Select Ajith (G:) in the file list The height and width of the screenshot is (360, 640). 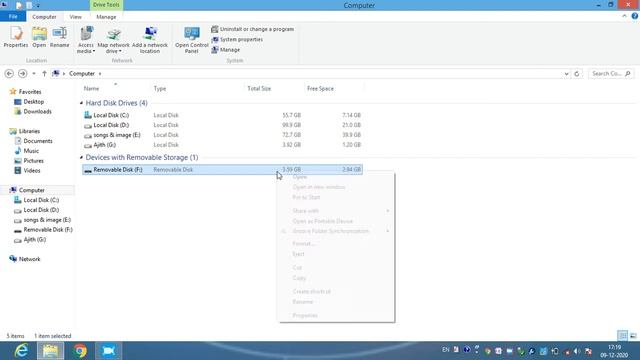[x=222, y=144]
